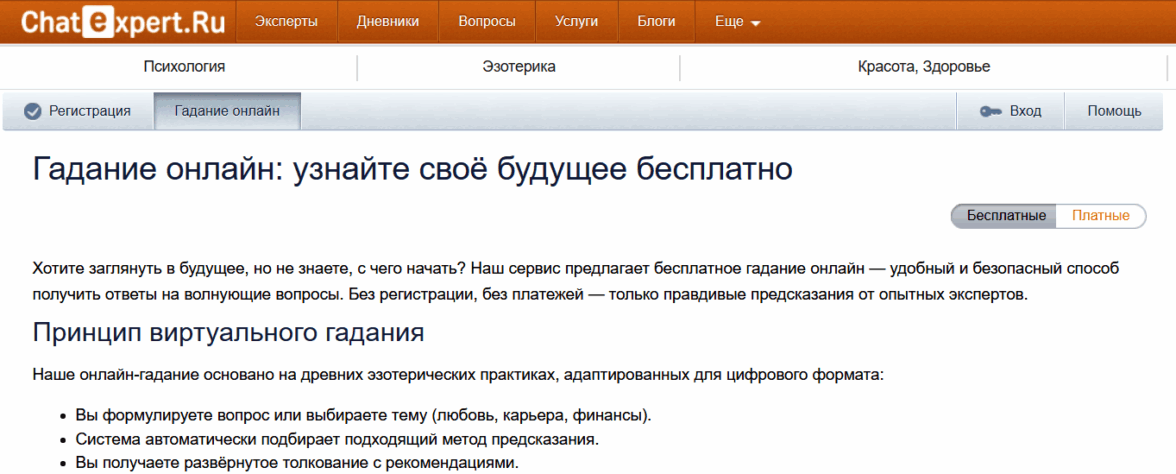Open the Эксперты menu item

pos(286,21)
